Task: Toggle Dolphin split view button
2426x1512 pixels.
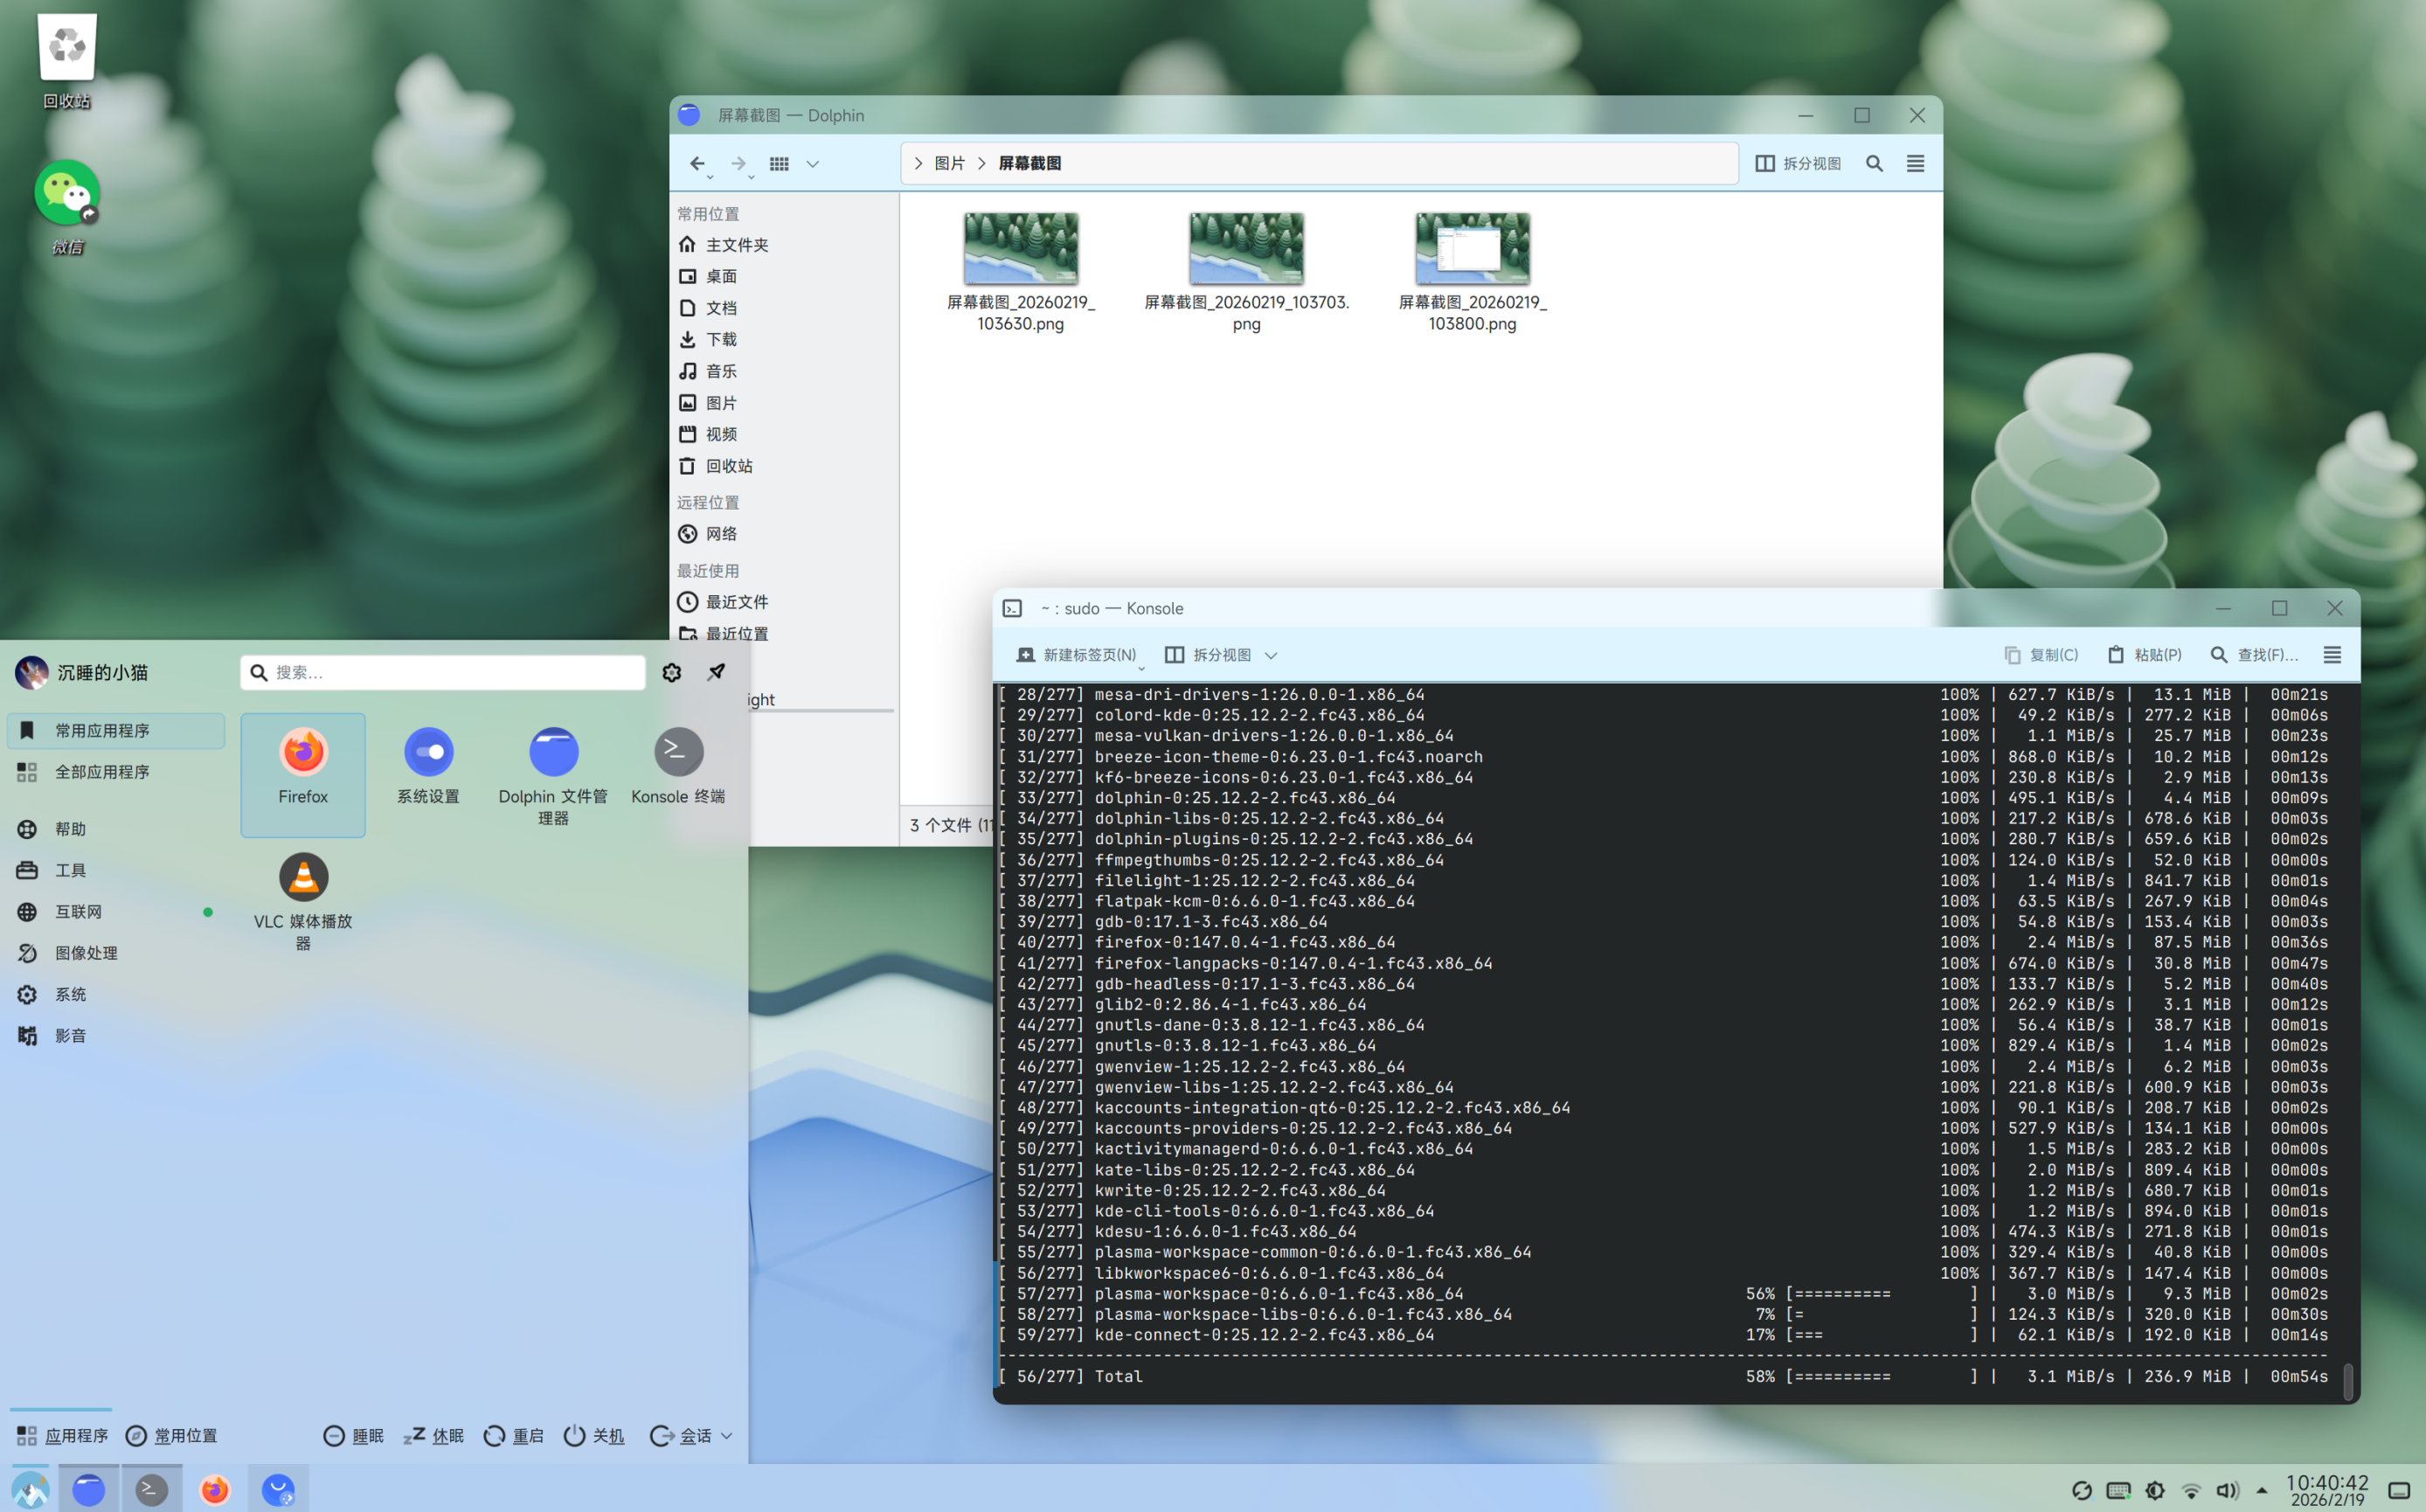Action: pyautogui.click(x=1798, y=163)
